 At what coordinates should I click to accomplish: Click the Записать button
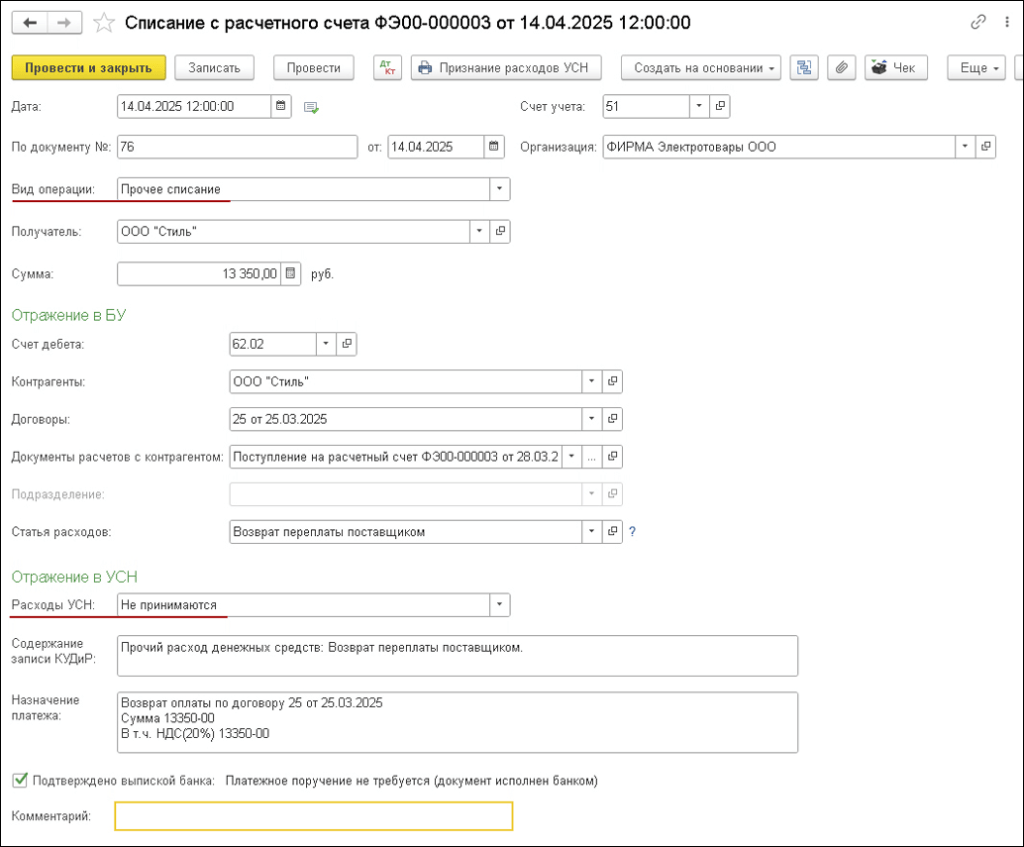point(214,68)
